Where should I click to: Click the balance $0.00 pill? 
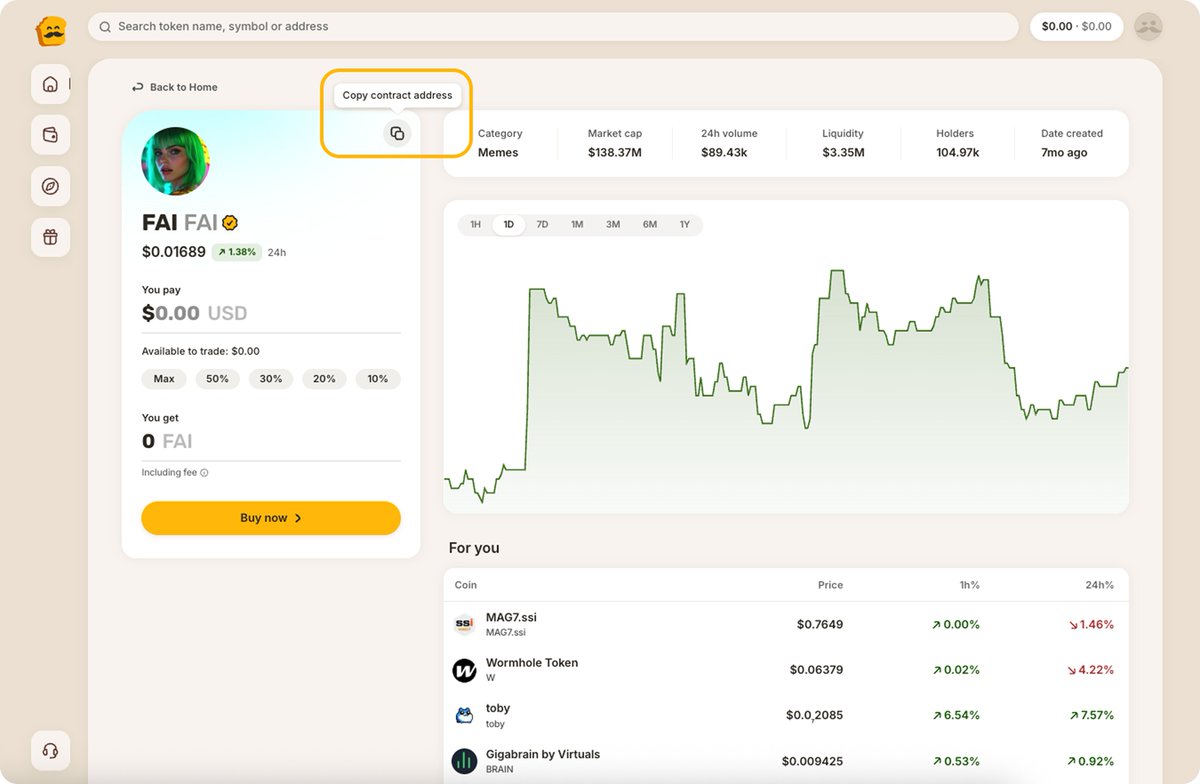click(1076, 27)
